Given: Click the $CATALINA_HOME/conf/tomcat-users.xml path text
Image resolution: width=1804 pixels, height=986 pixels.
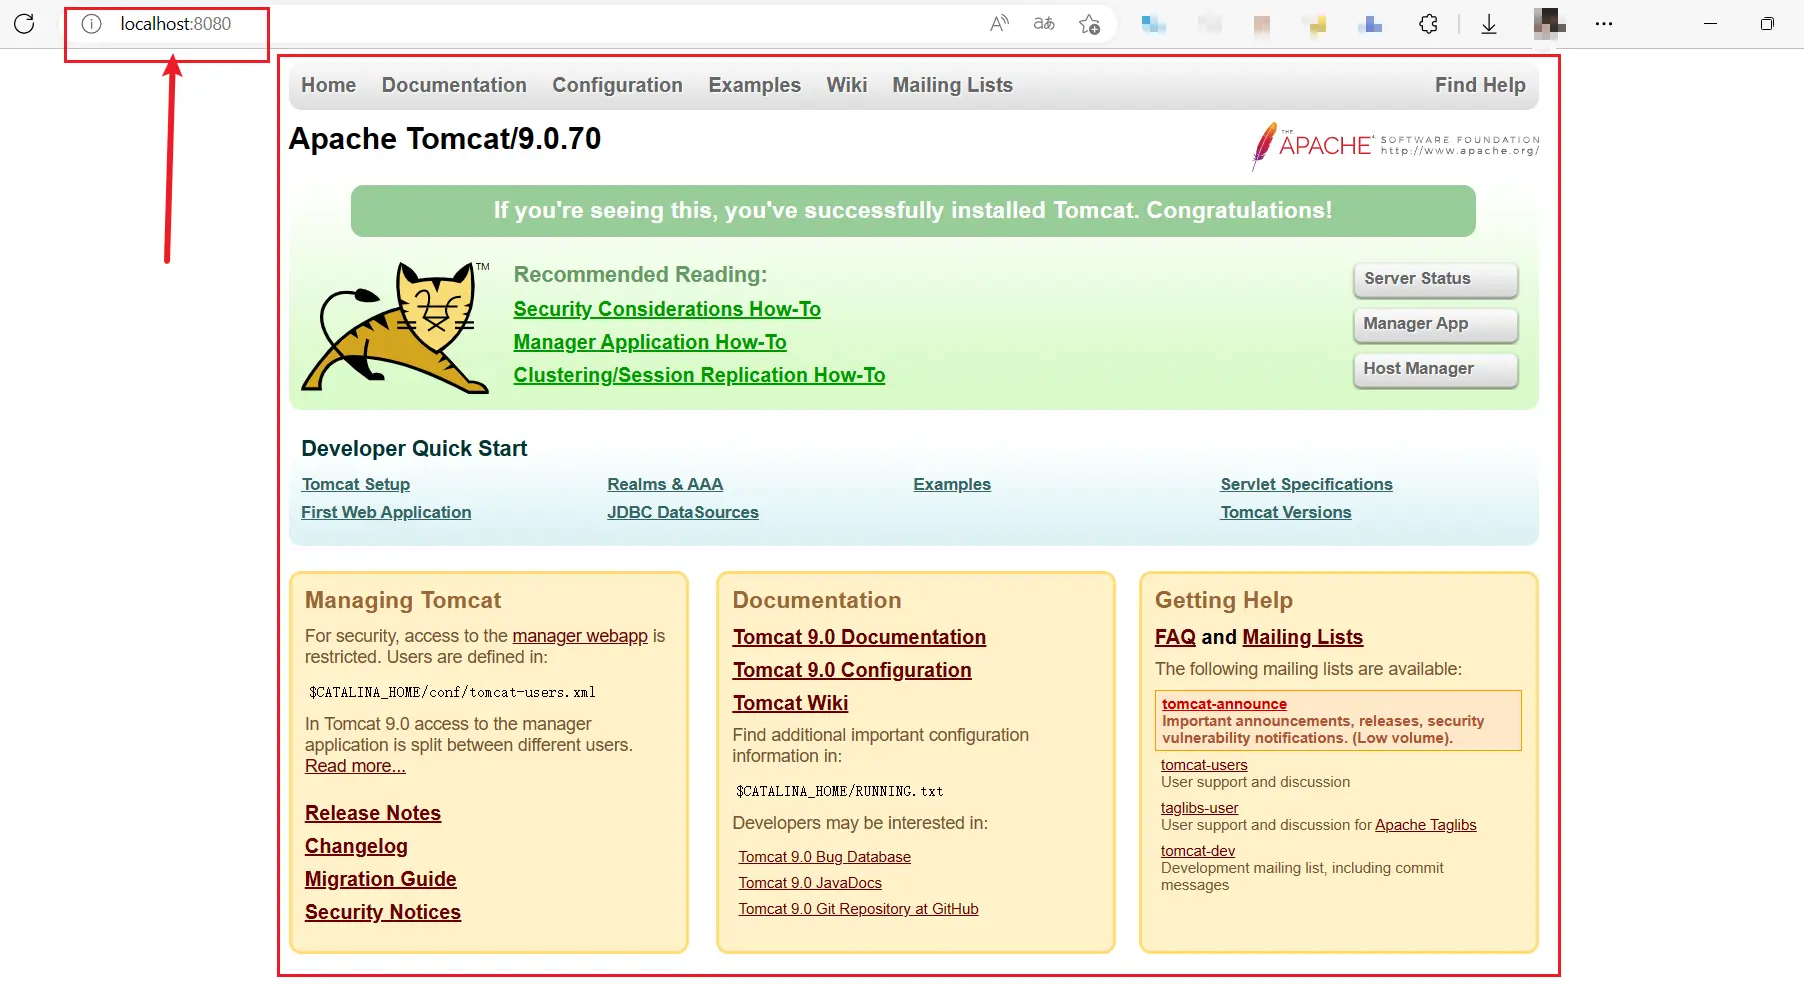Looking at the screenshot, I should pyautogui.click(x=452, y=692).
